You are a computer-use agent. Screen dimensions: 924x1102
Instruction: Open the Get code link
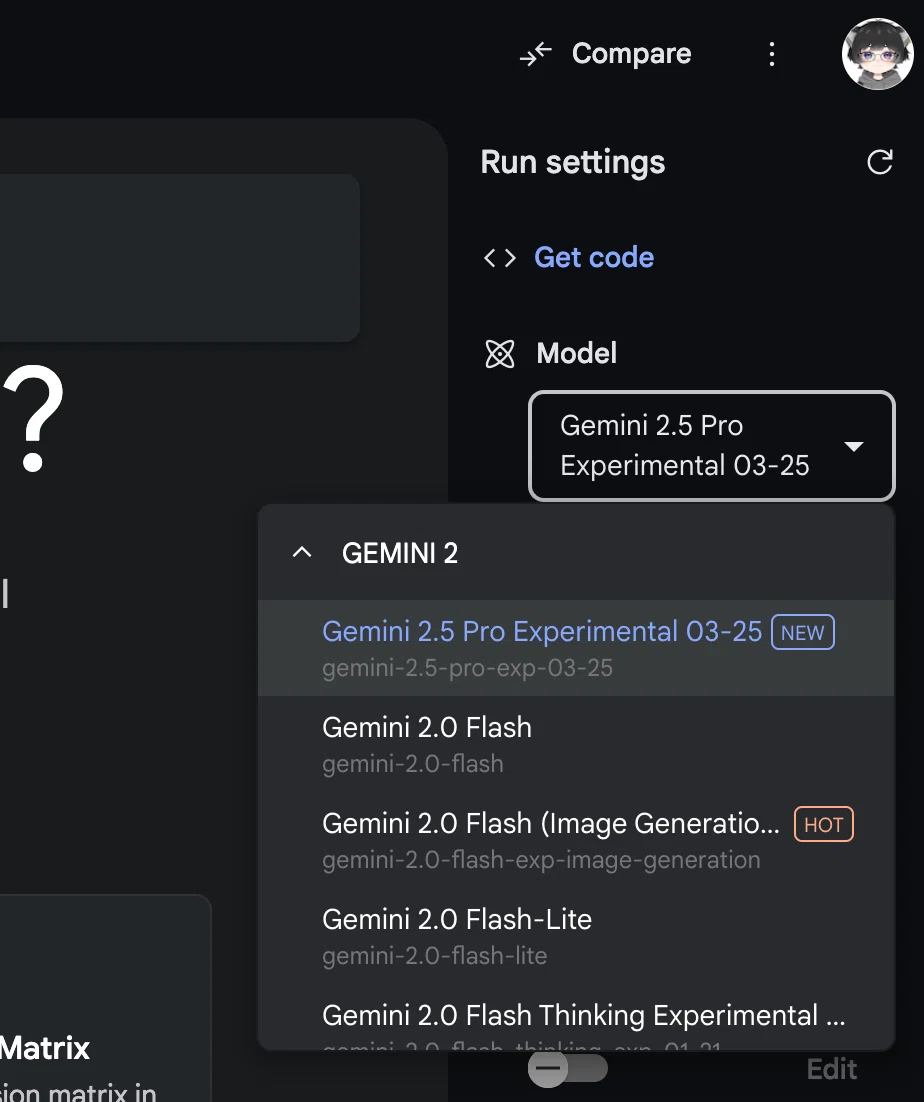(594, 257)
